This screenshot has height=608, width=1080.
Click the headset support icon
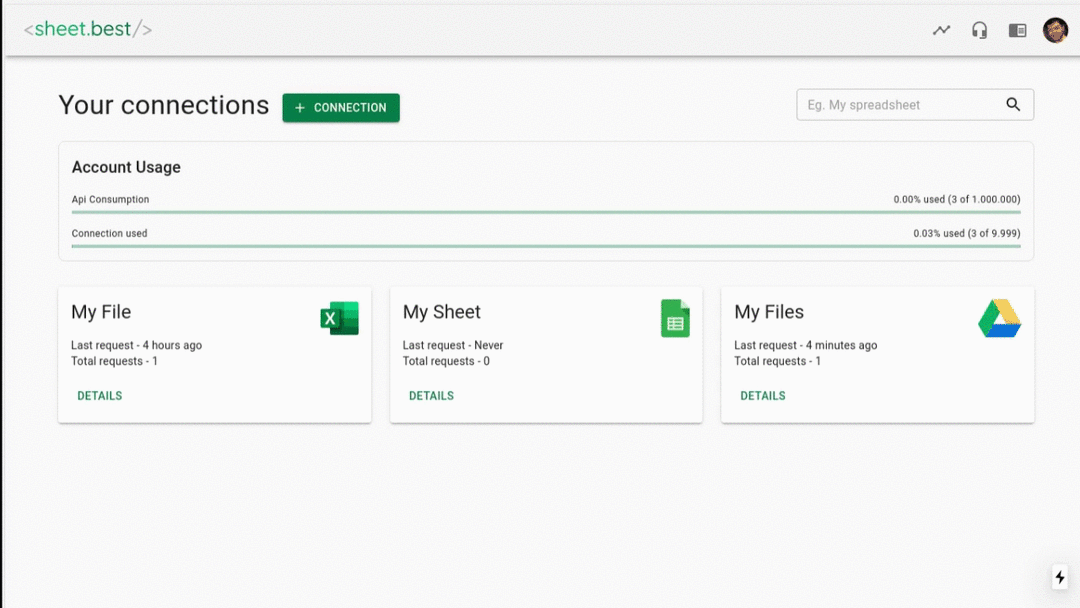(979, 30)
